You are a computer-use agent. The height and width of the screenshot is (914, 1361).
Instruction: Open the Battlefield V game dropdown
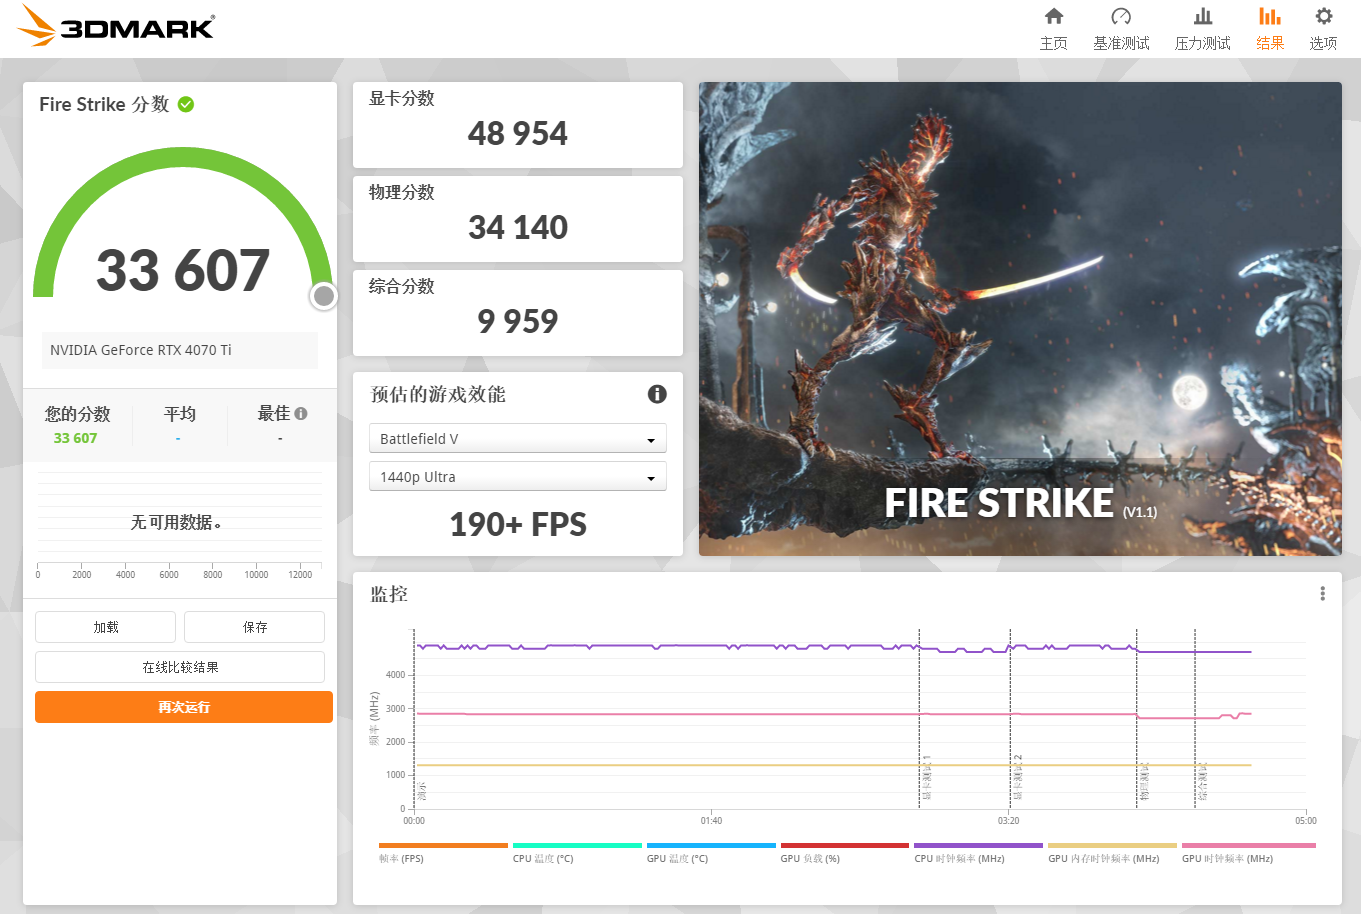(x=518, y=439)
